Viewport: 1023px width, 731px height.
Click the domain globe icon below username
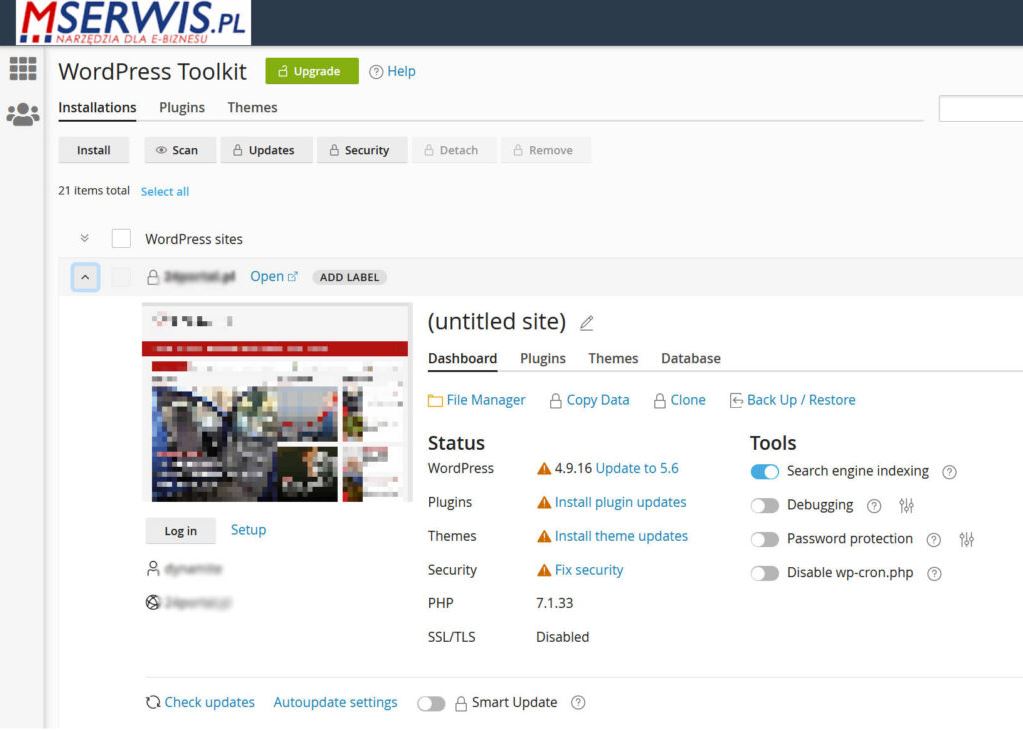[x=153, y=602]
